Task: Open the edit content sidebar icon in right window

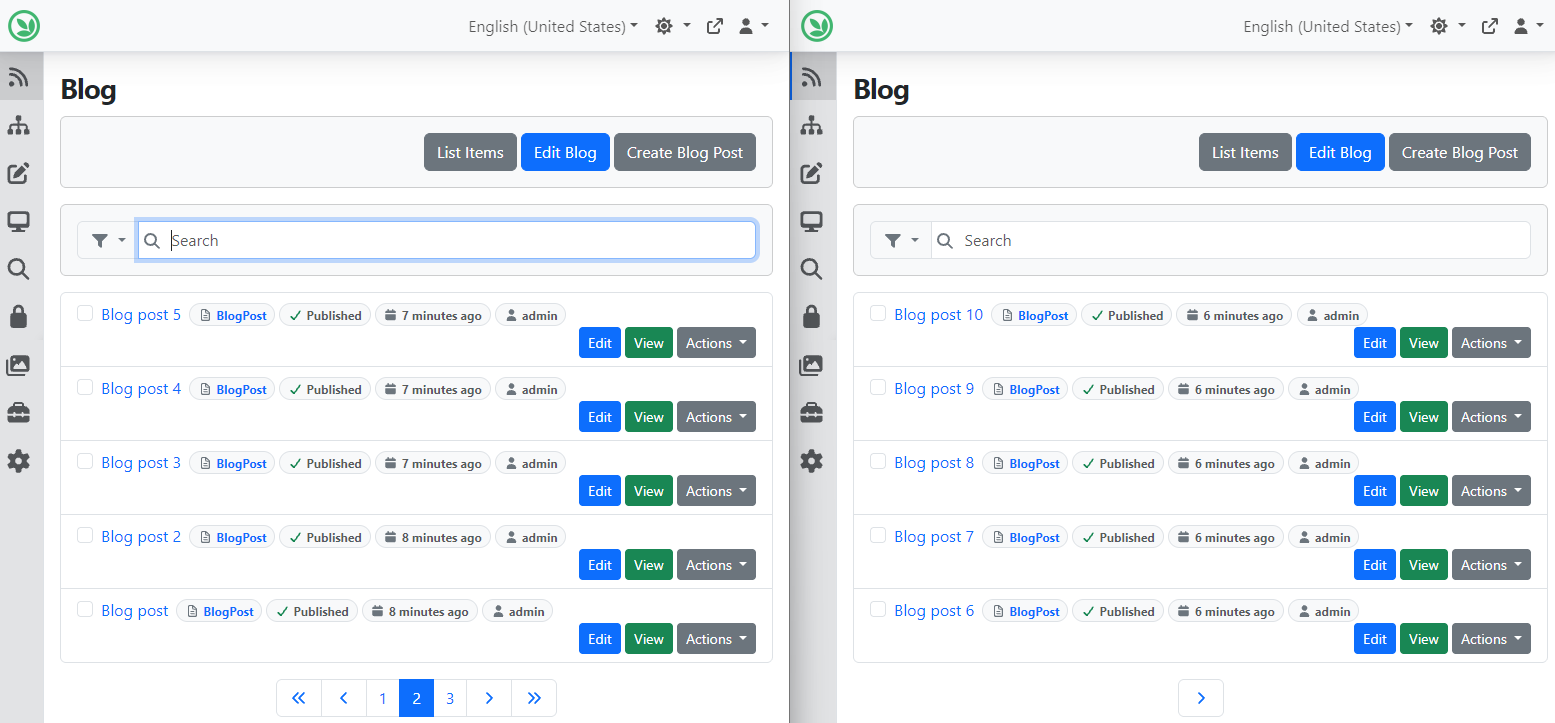Action: (812, 173)
